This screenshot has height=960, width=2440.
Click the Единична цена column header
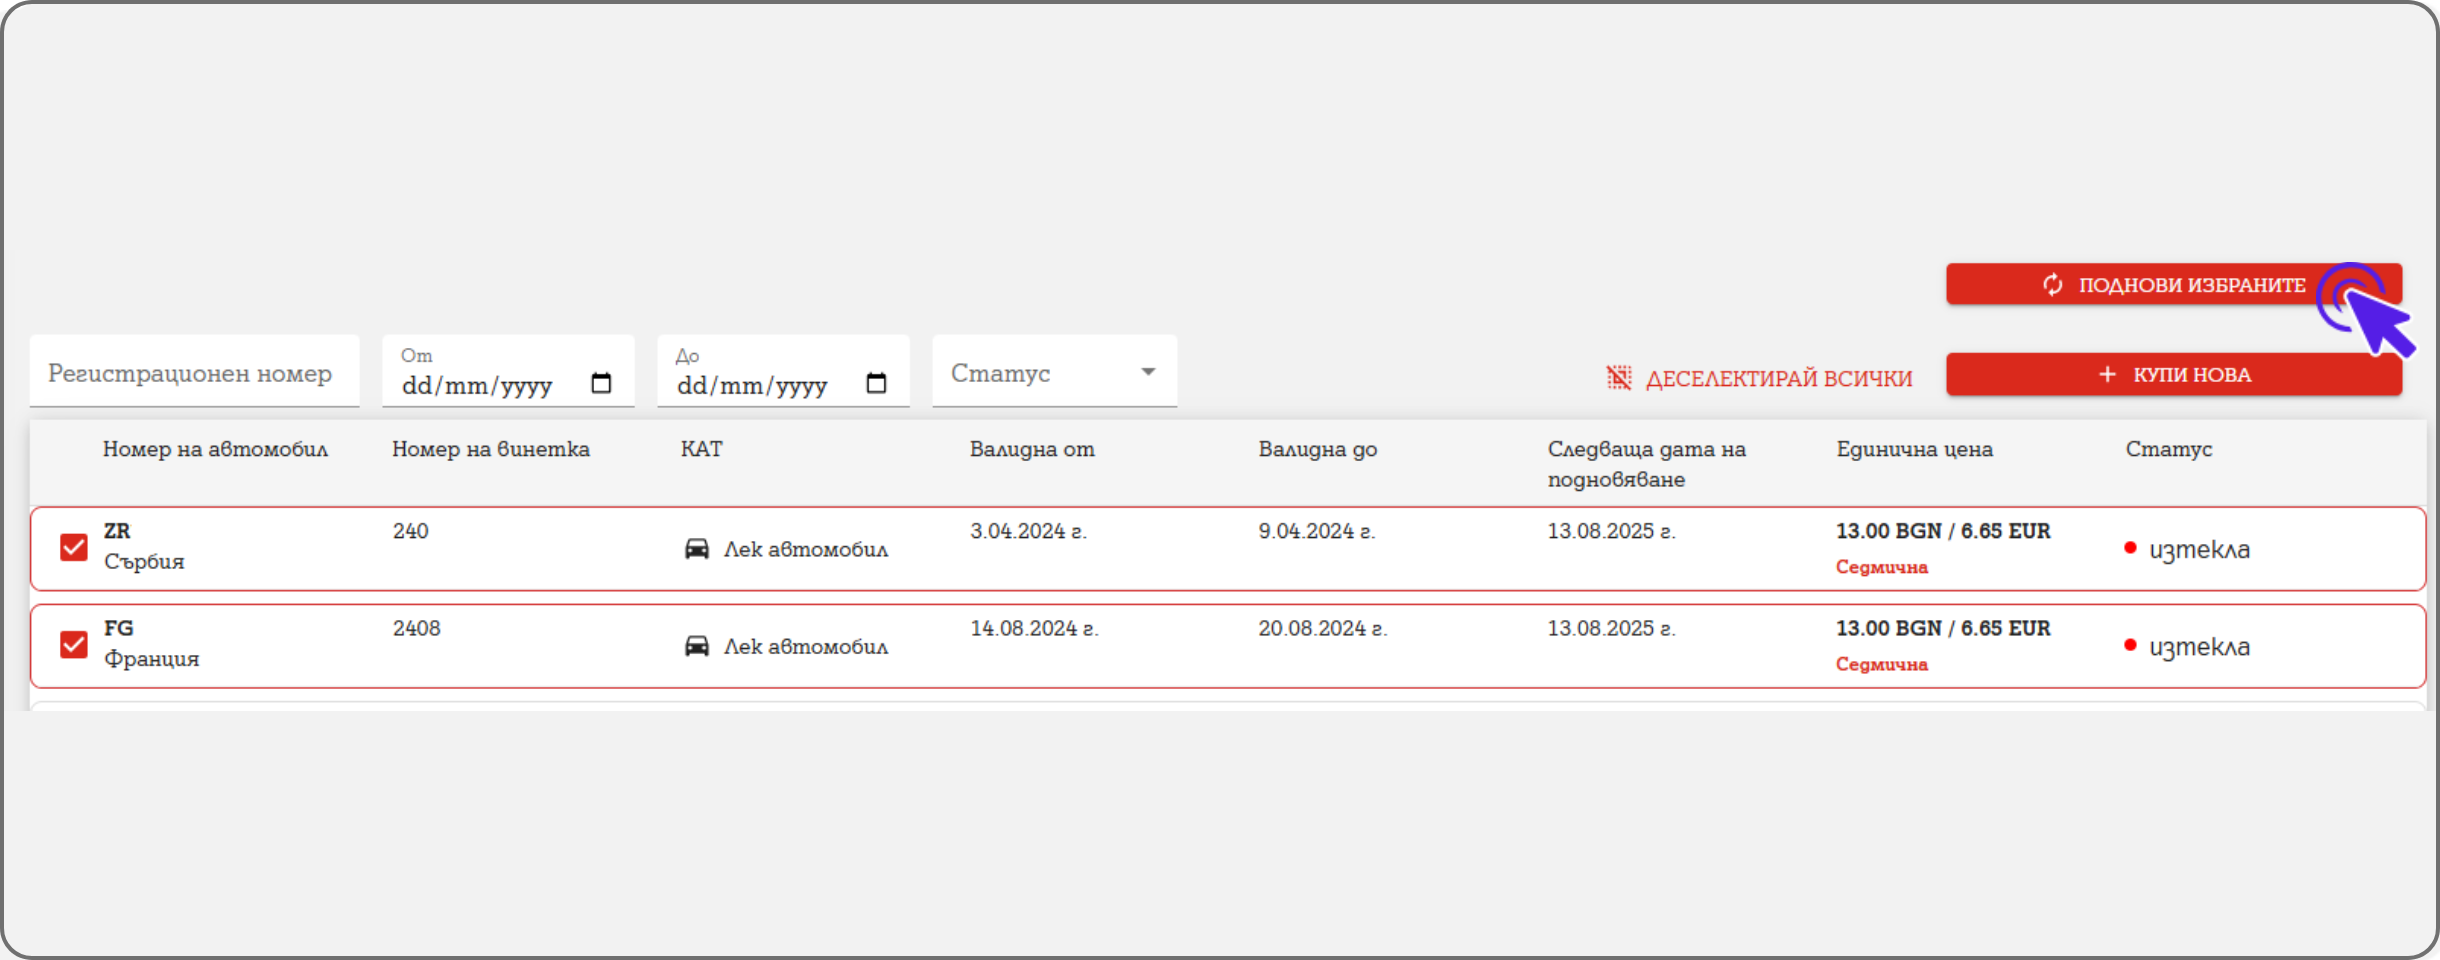click(x=1914, y=449)
